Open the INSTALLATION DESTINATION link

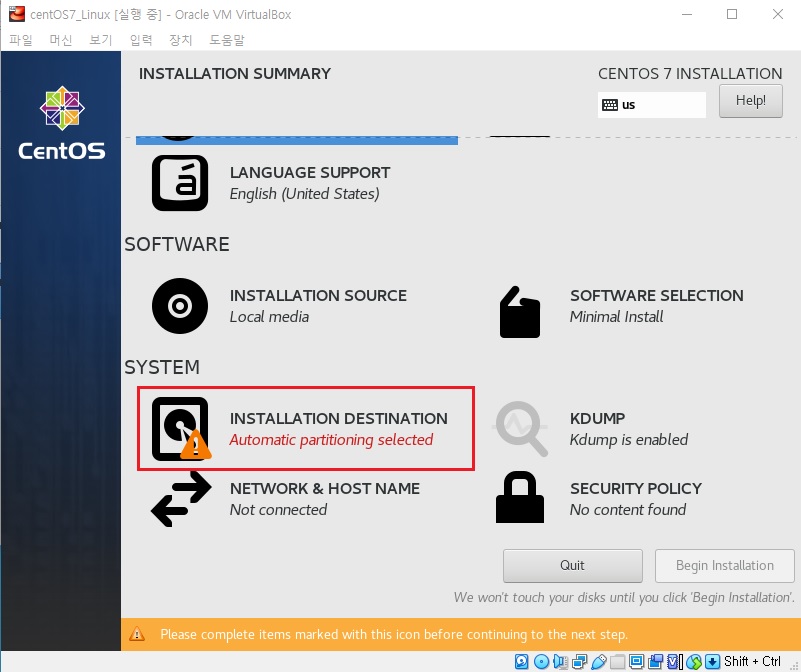(x=338, y=419)
